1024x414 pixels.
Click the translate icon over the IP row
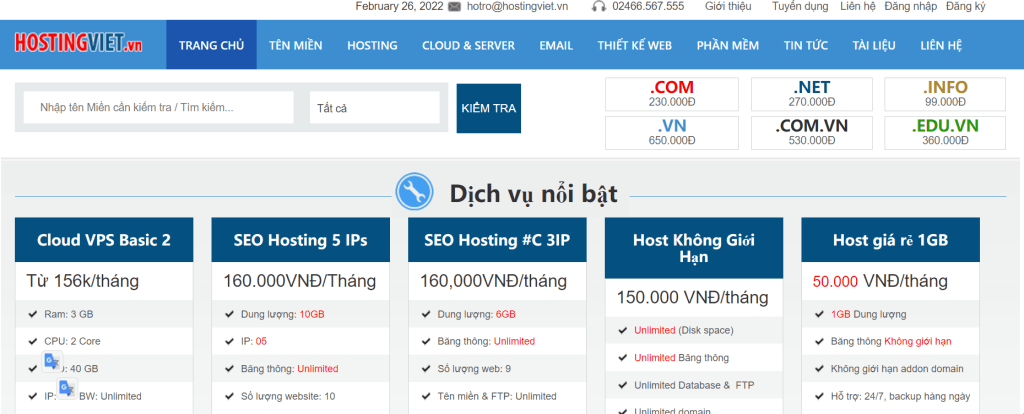(x=67, y=389)
